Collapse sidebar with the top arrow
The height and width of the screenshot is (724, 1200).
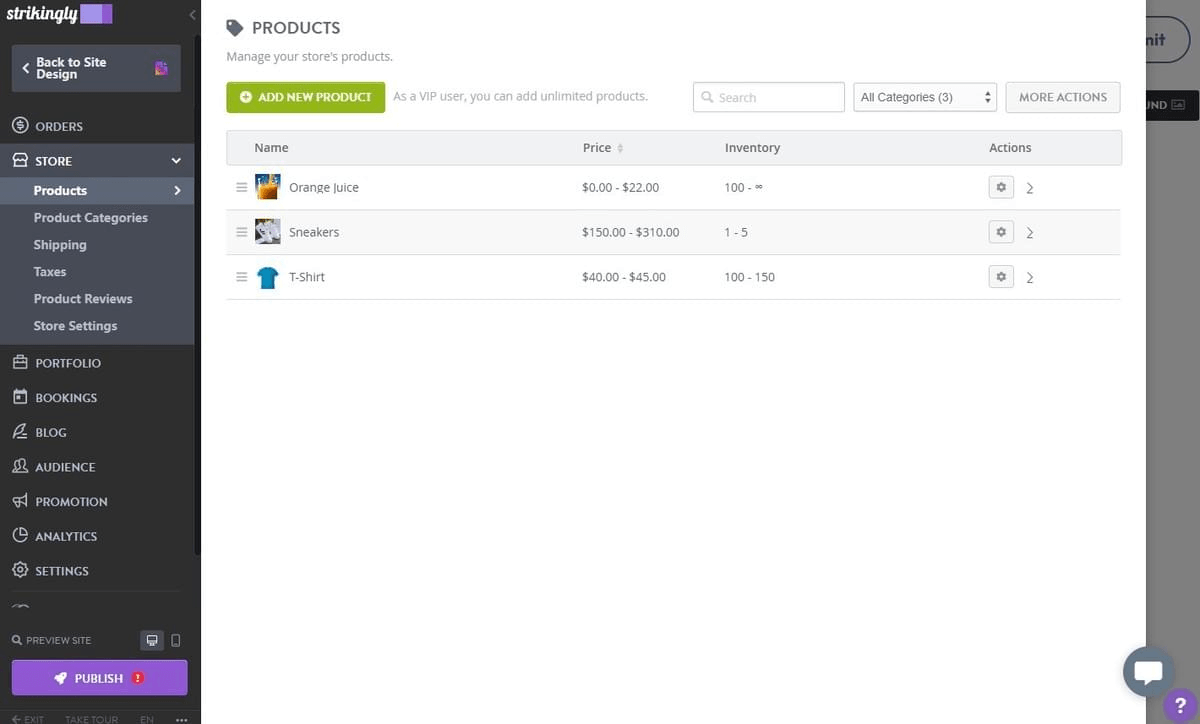pos(192,15)
